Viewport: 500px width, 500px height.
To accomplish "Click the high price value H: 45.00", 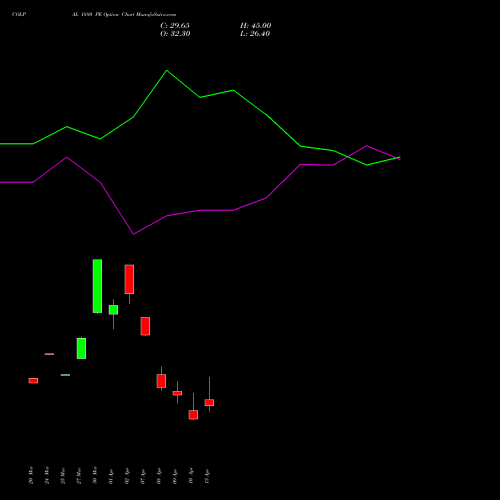I will 256,26.
